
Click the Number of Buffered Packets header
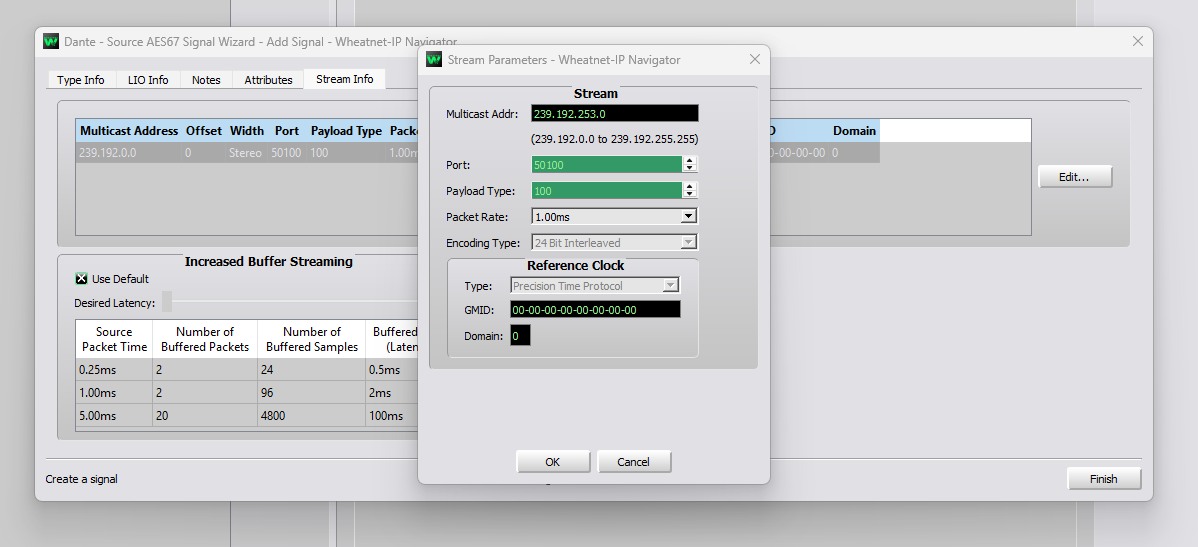205,339
